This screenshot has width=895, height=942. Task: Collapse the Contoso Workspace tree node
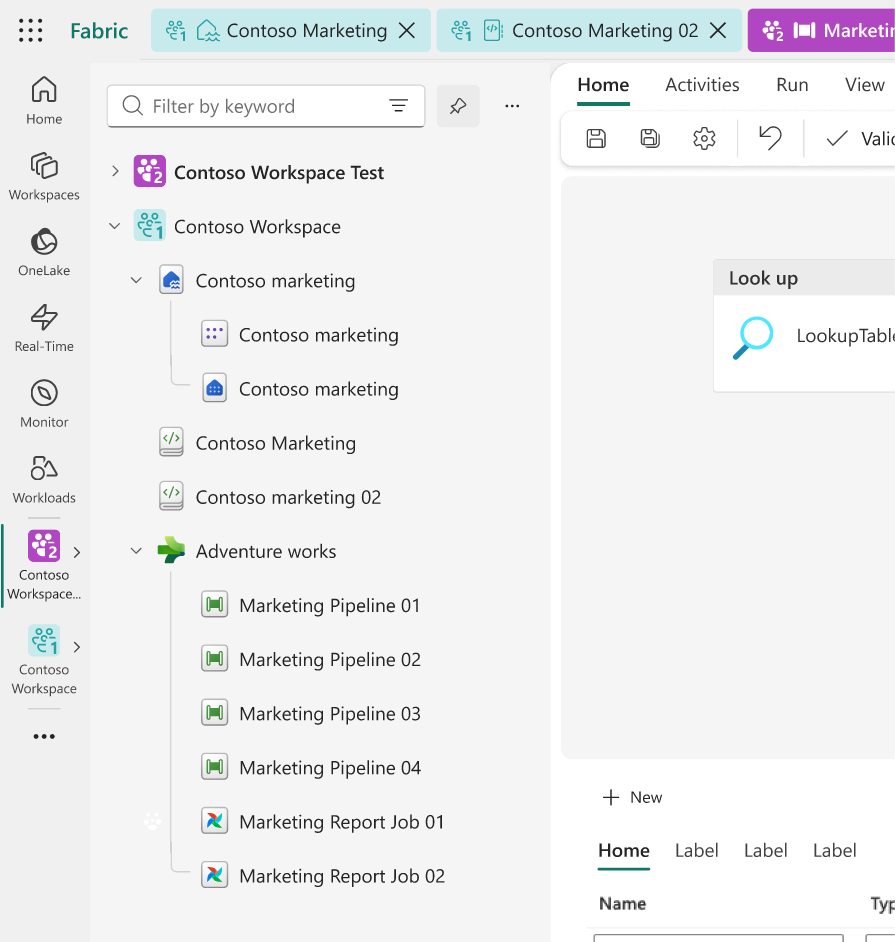[115, 227]
